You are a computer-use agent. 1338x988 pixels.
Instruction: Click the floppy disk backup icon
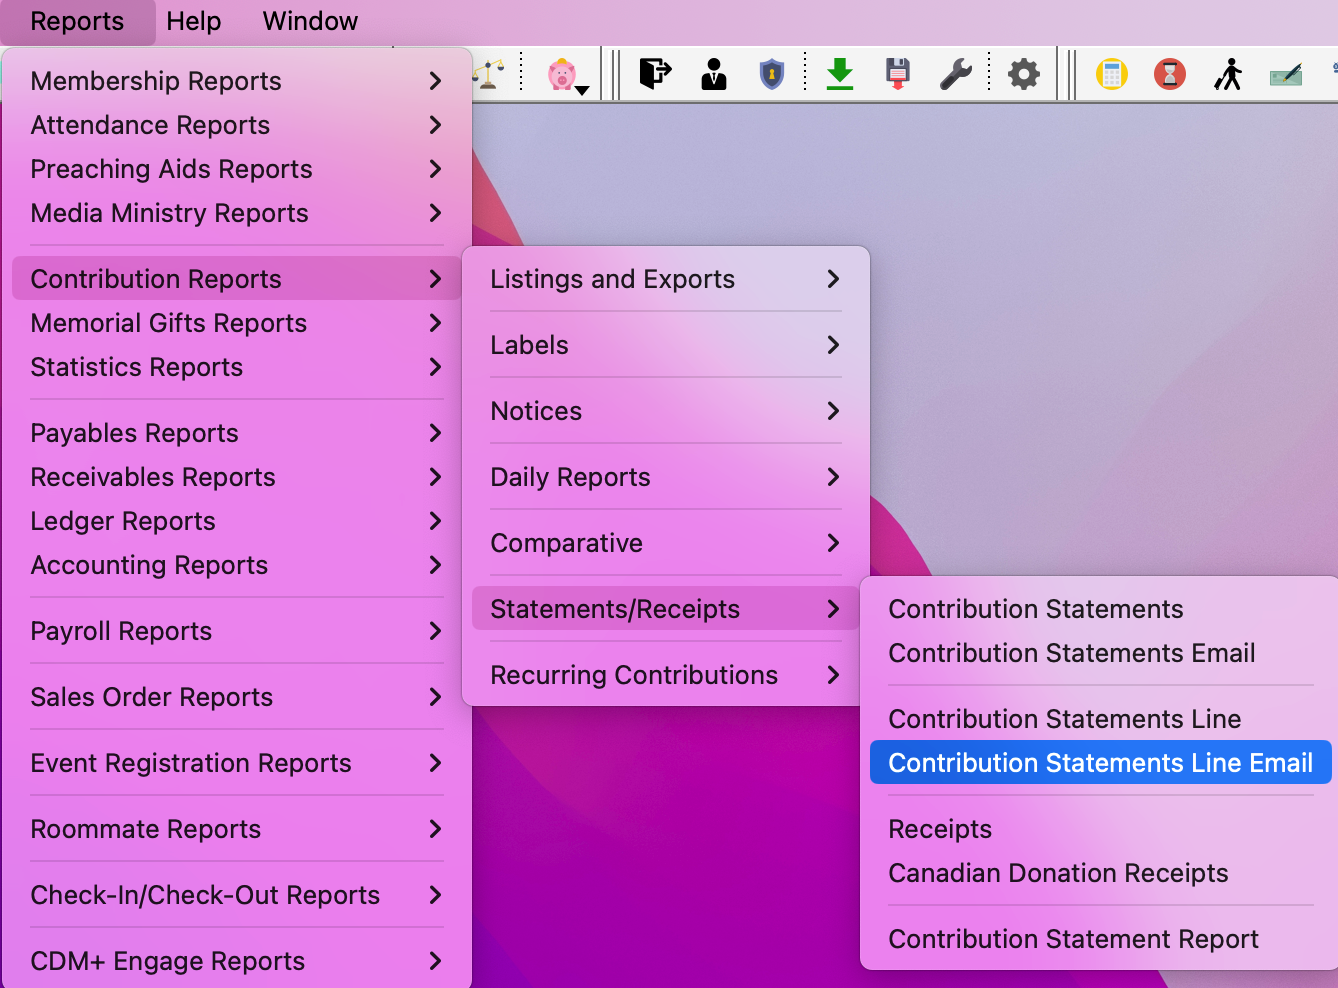(898, 74)
